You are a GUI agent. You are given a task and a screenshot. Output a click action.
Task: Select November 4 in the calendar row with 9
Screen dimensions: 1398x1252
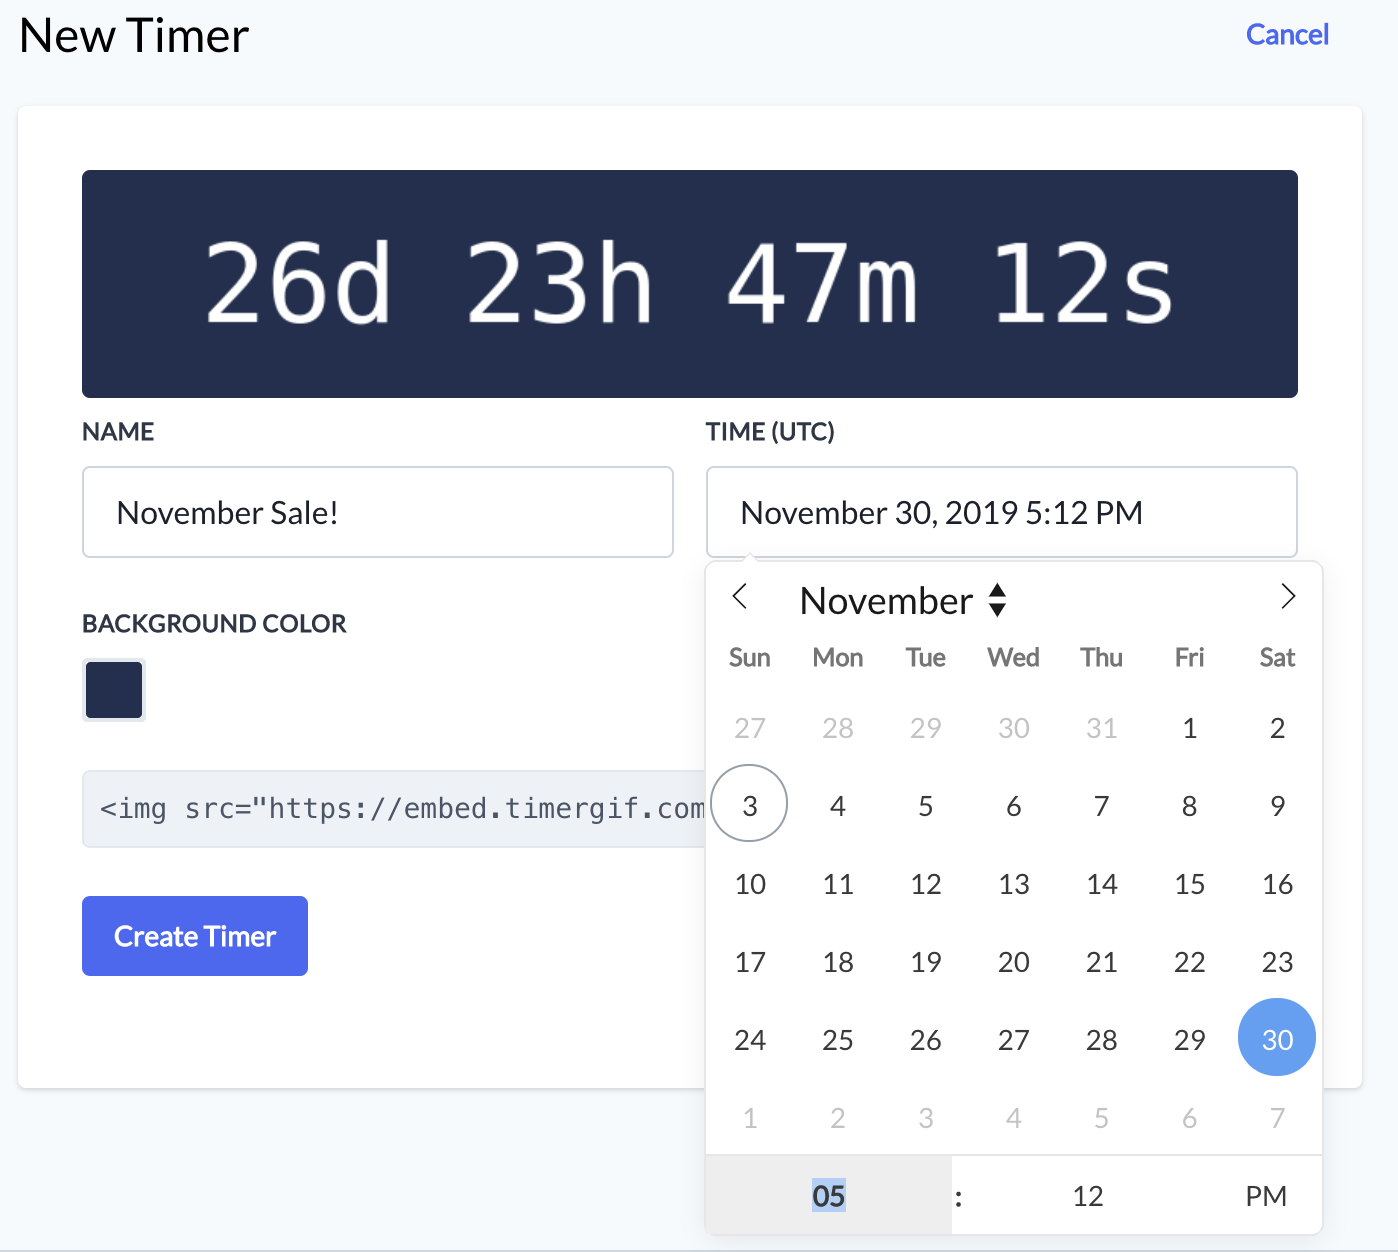click(838, 805)
